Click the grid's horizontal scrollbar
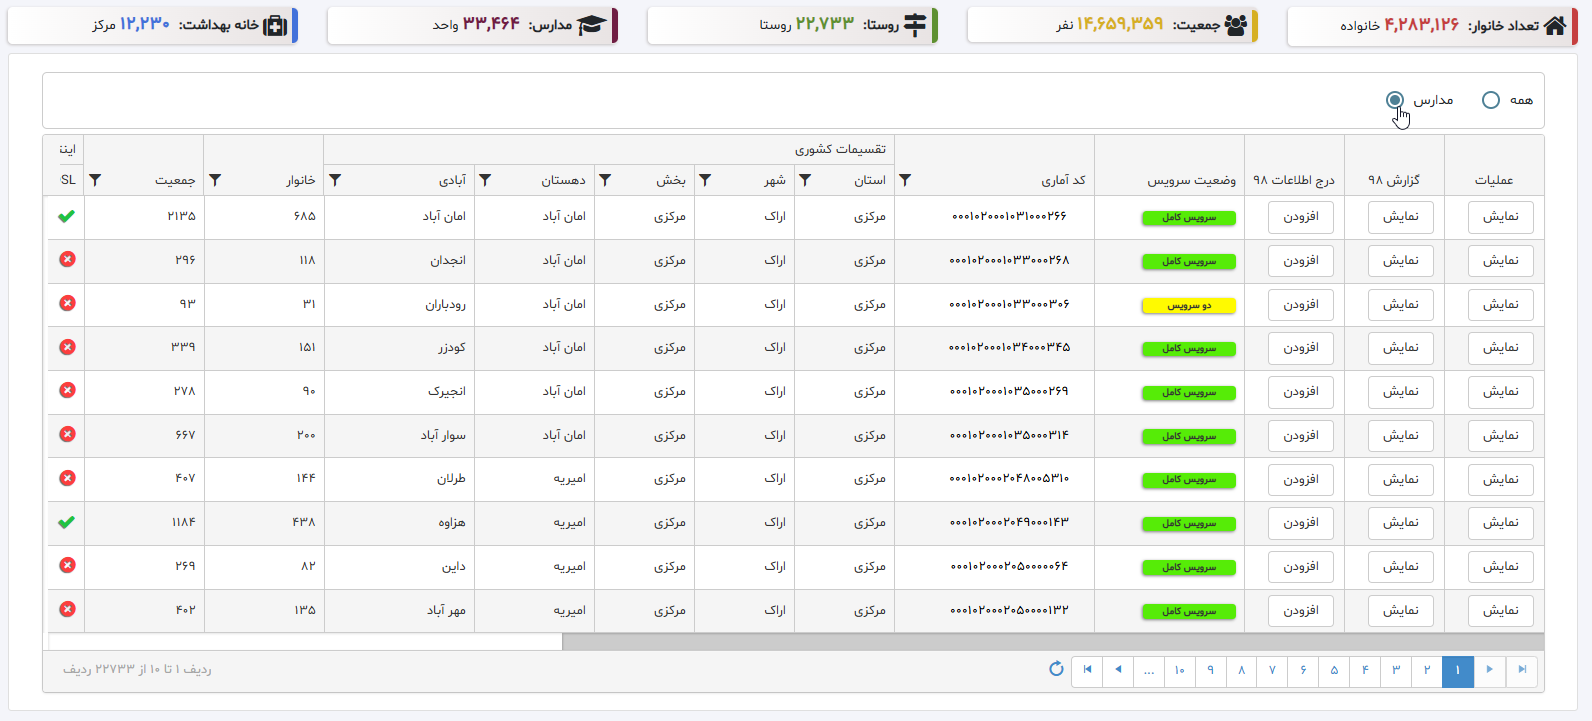The width and height of the screenshot is (1592, 721). (x=1052, y=642)
